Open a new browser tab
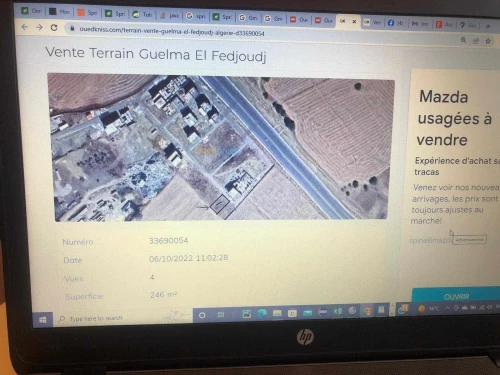Screen dimensions: 500x375 click(488, 26)
